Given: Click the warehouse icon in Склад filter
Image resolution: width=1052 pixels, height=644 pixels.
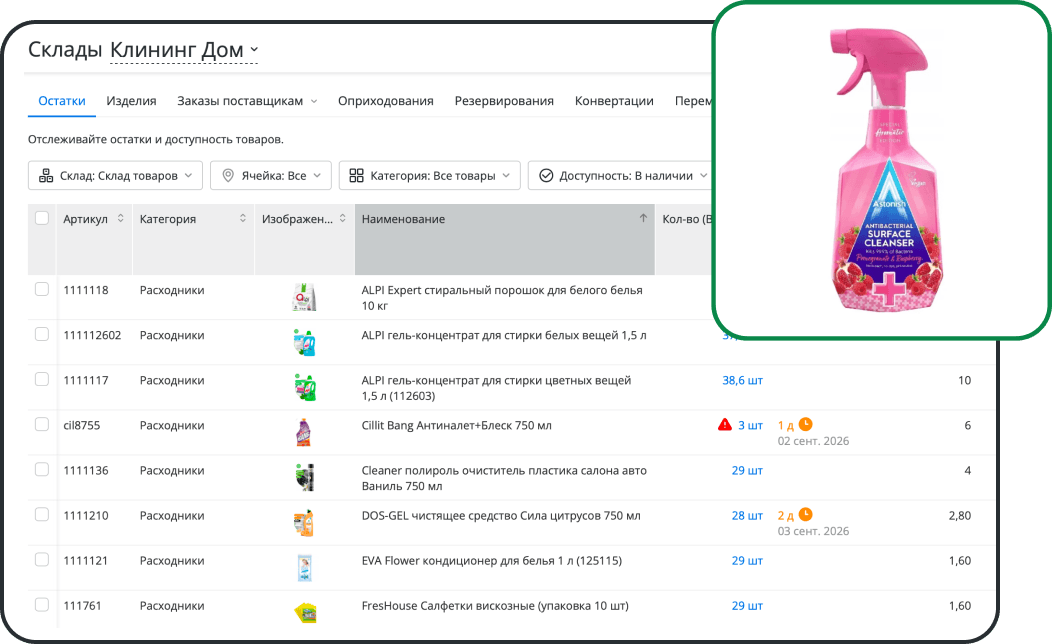Looking at the screenshot, I should tap(46, 175).
